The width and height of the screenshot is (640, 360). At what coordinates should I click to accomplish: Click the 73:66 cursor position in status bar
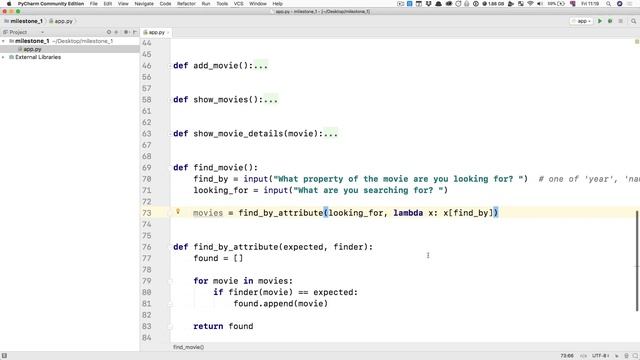click(567, 356)
